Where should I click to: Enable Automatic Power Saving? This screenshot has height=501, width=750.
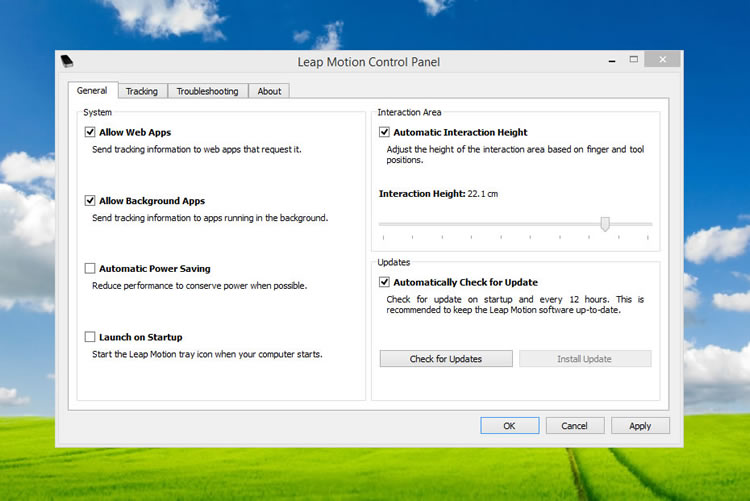[90, 269]
